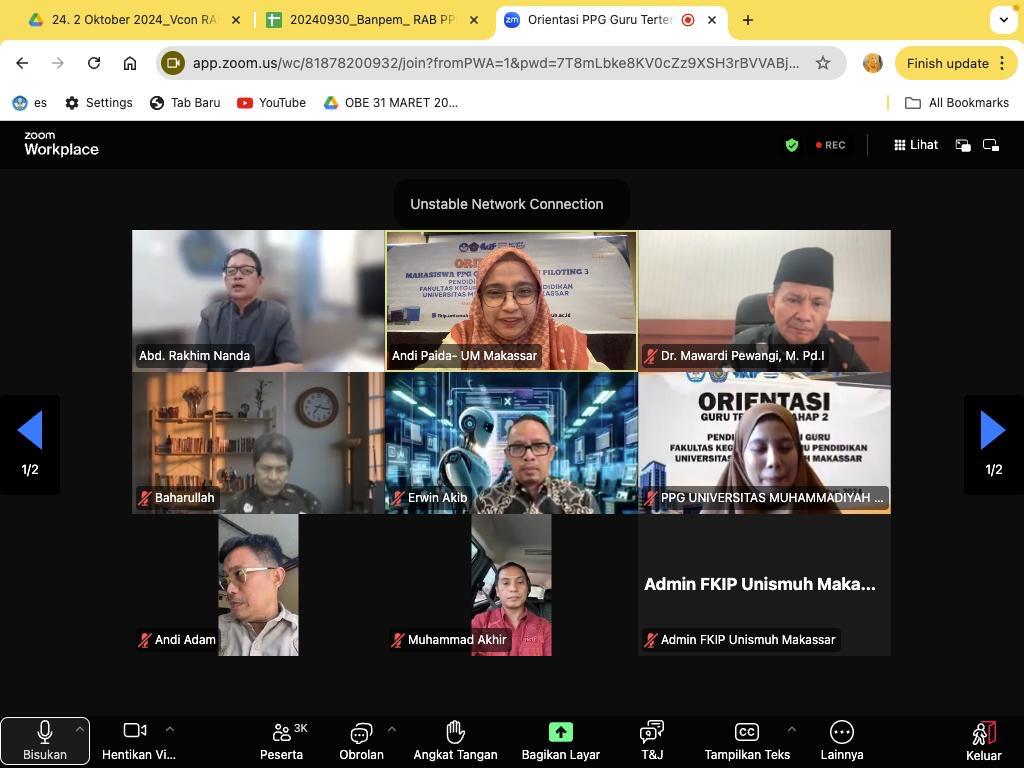This screenshot has width=1024, height=768.
Task: Open the YouTube bookmark
Action: click(x=271, y=103)
